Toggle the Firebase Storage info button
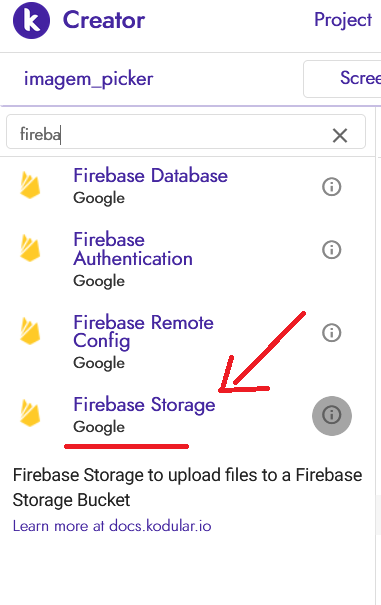This screenshot has width=381, height=605. coord(332,416)
